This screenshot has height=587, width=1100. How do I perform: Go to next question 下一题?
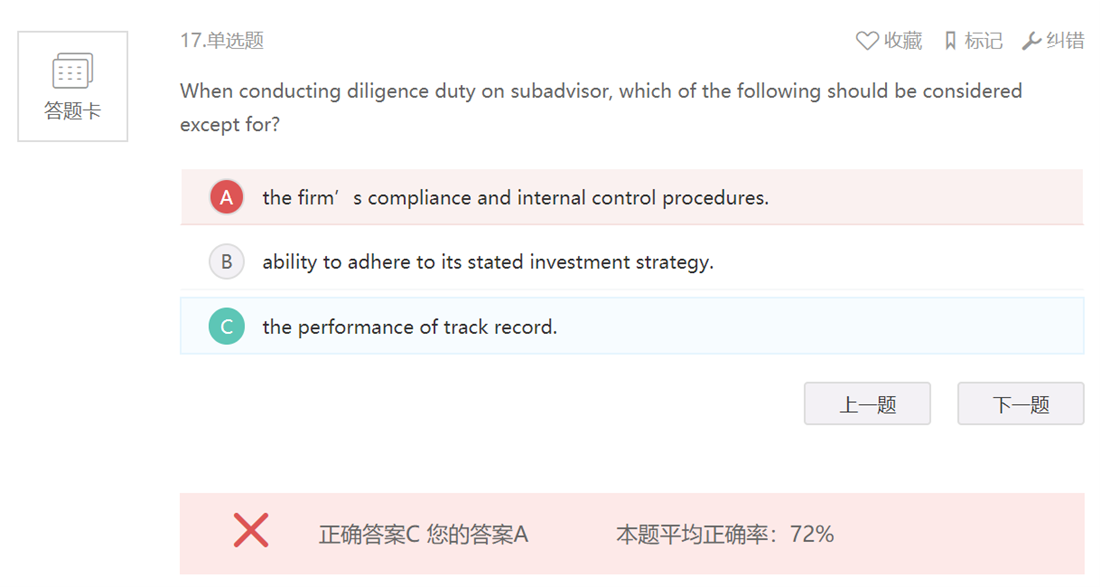[1020, 404]
